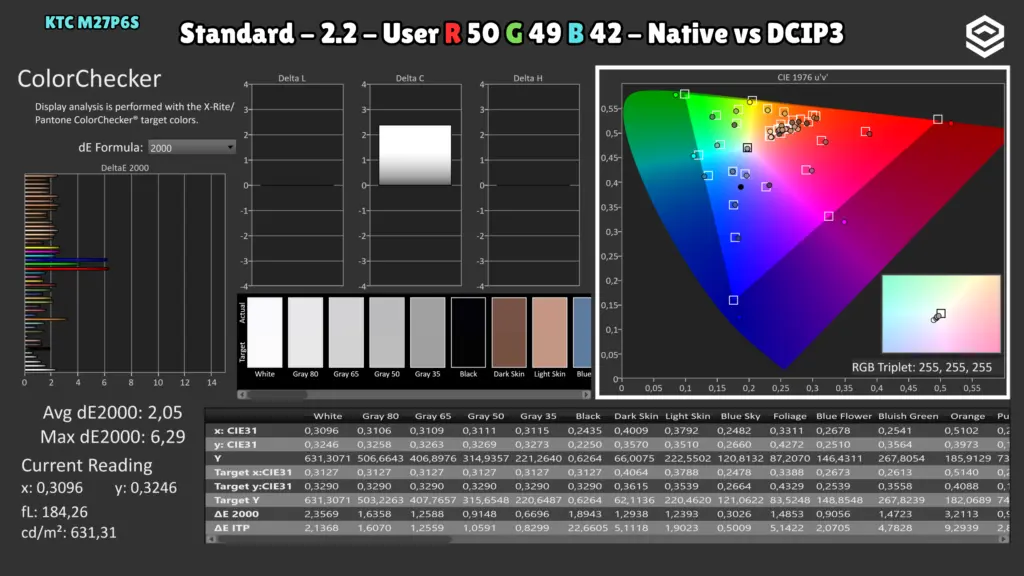Click the Delta H chart
The width and height of the screenshot is (1024, 576).
(x=533, y=185)
